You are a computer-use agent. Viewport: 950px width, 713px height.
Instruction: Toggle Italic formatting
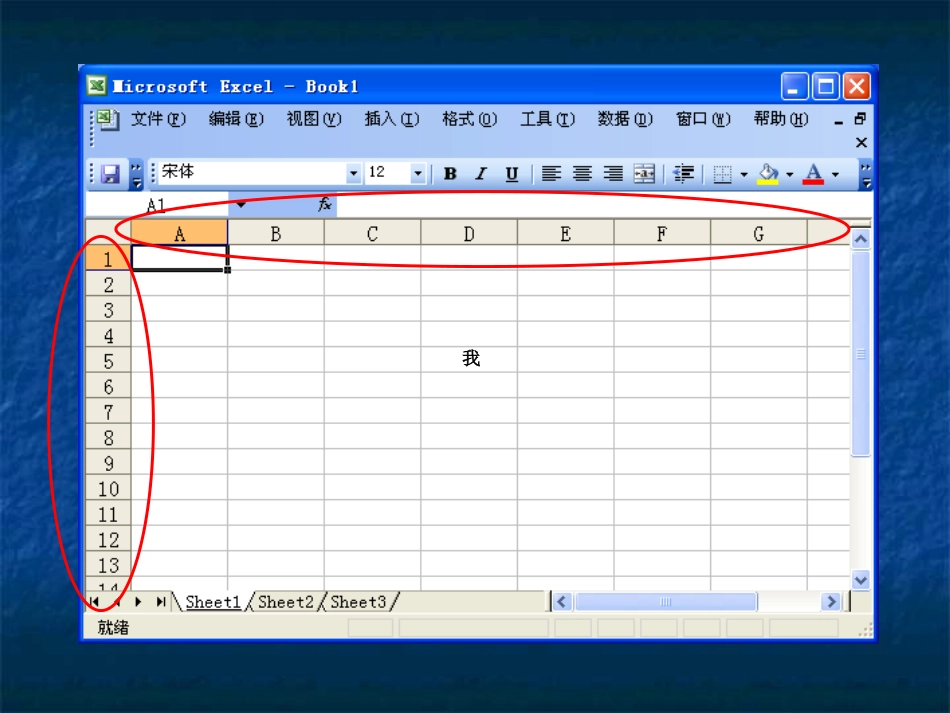click(481, 174)
